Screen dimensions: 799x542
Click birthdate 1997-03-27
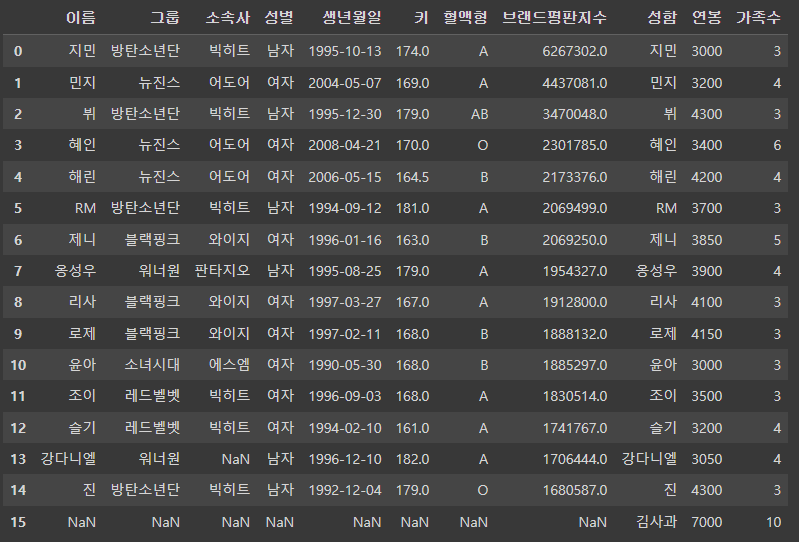345,303
